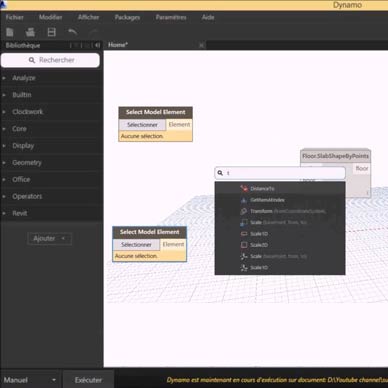Click Sélectionner on lower Select Model Element node
This screenshot has height=388, width=388.
point(136,245)
